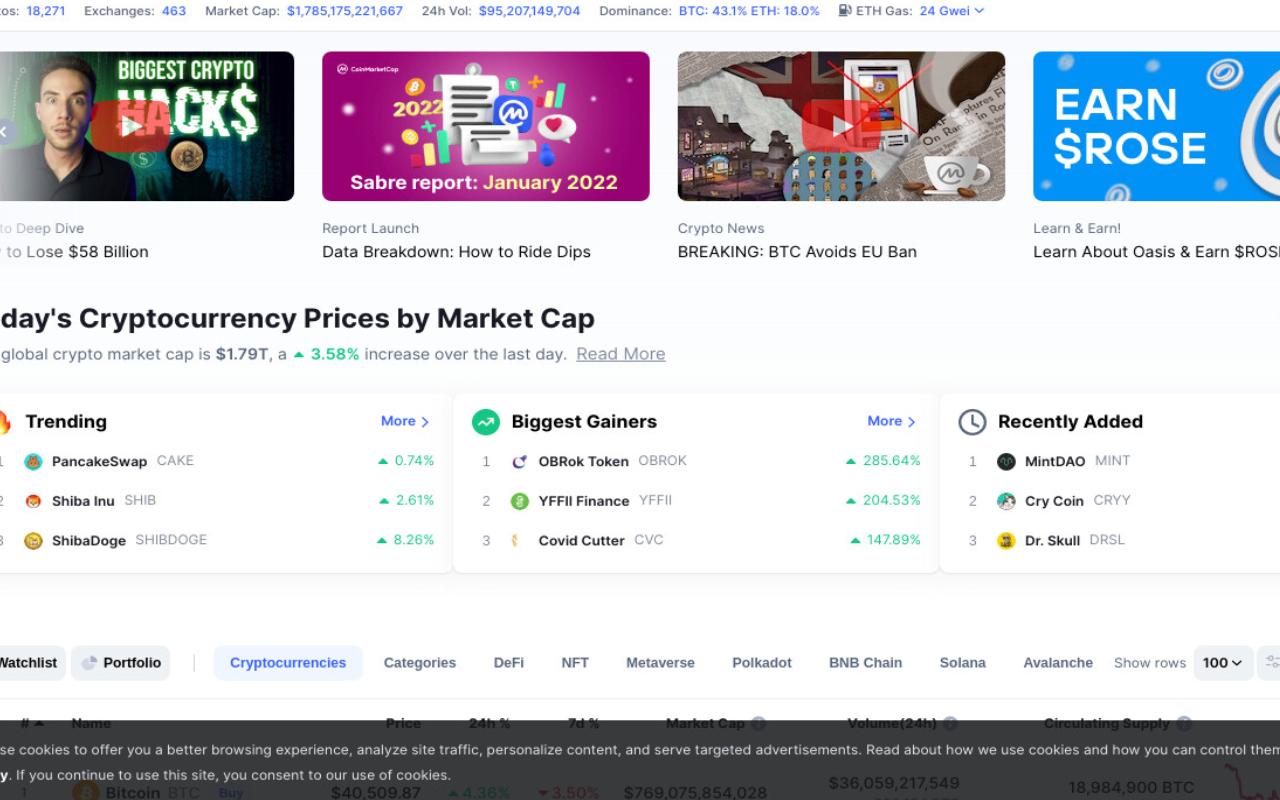Click the ETH Gas pump icon
Image resolution: width=1280 pixels, height=800 pixels.
[x=845, y=11]
